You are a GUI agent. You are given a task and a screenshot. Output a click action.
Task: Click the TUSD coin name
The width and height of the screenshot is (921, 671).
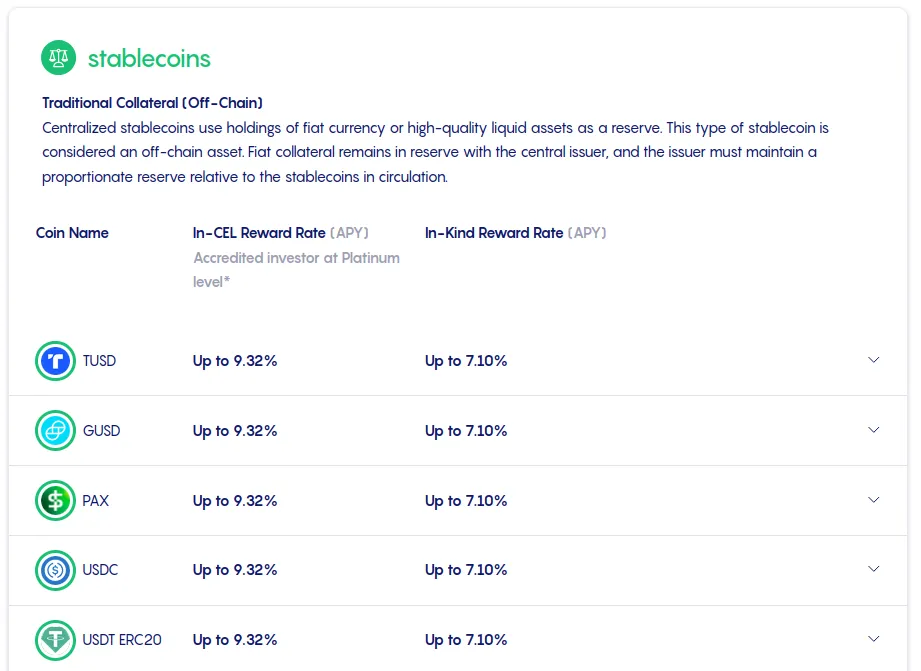click(x=99, y=361)
